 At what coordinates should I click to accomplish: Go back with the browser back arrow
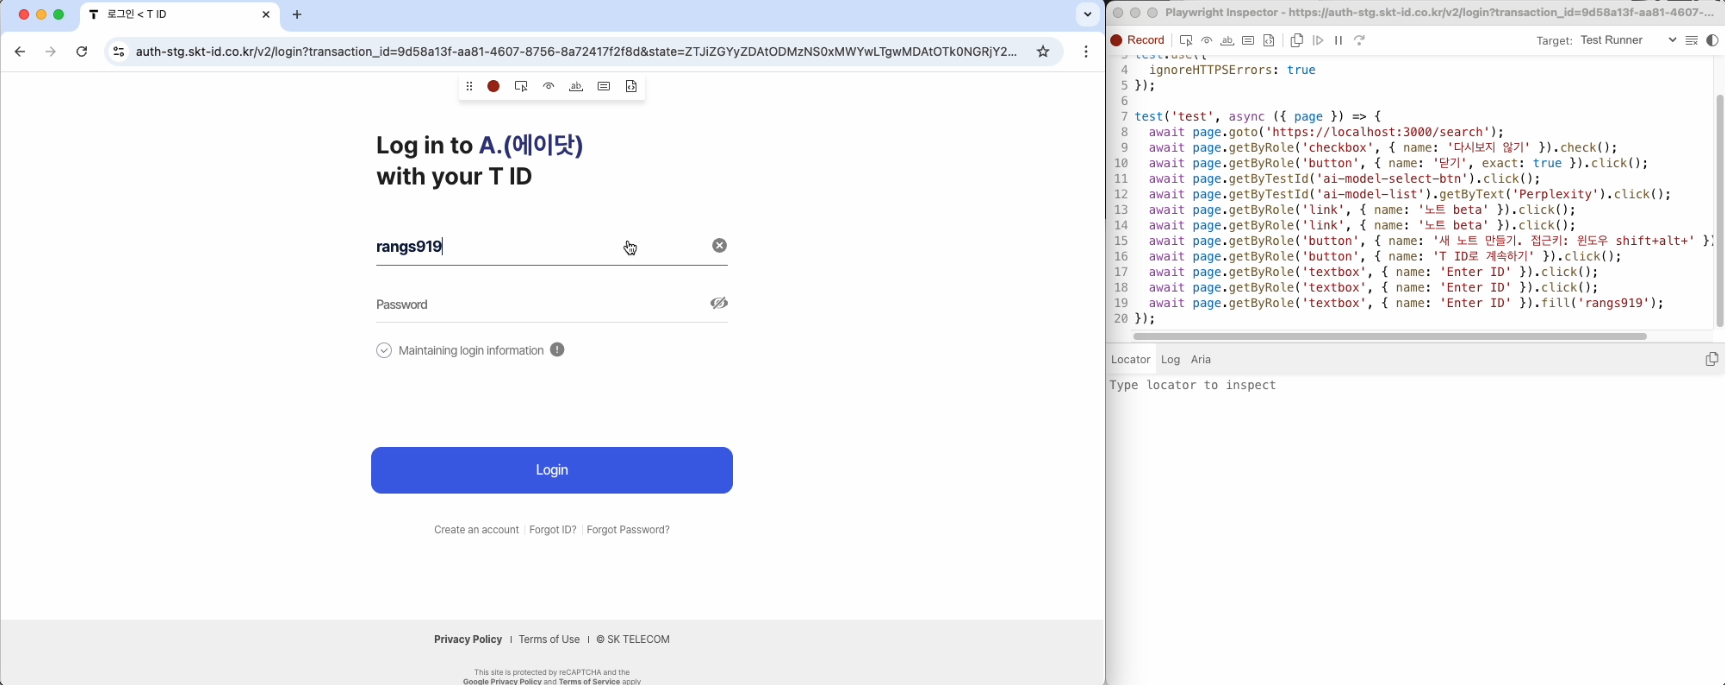(20, 52)
